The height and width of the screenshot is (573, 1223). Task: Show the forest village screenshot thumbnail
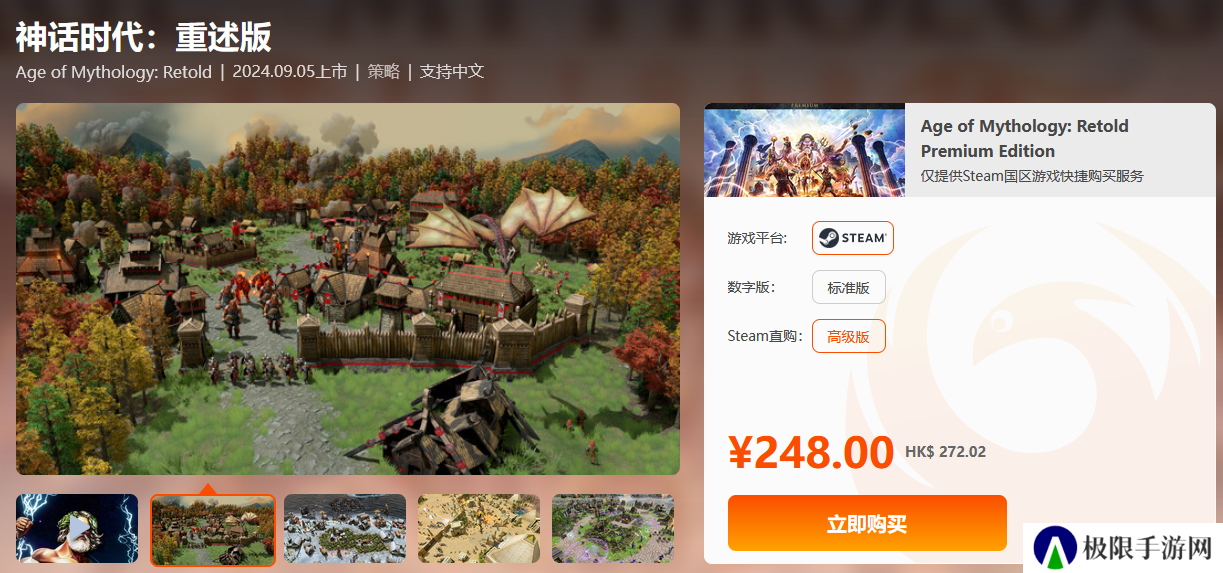click(x=213, y=529)
